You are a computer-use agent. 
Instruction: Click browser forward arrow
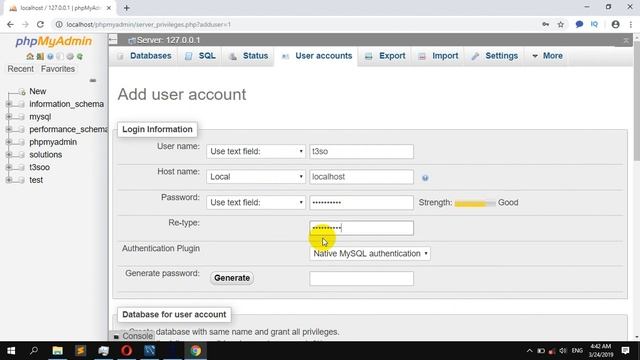[25, 24]
